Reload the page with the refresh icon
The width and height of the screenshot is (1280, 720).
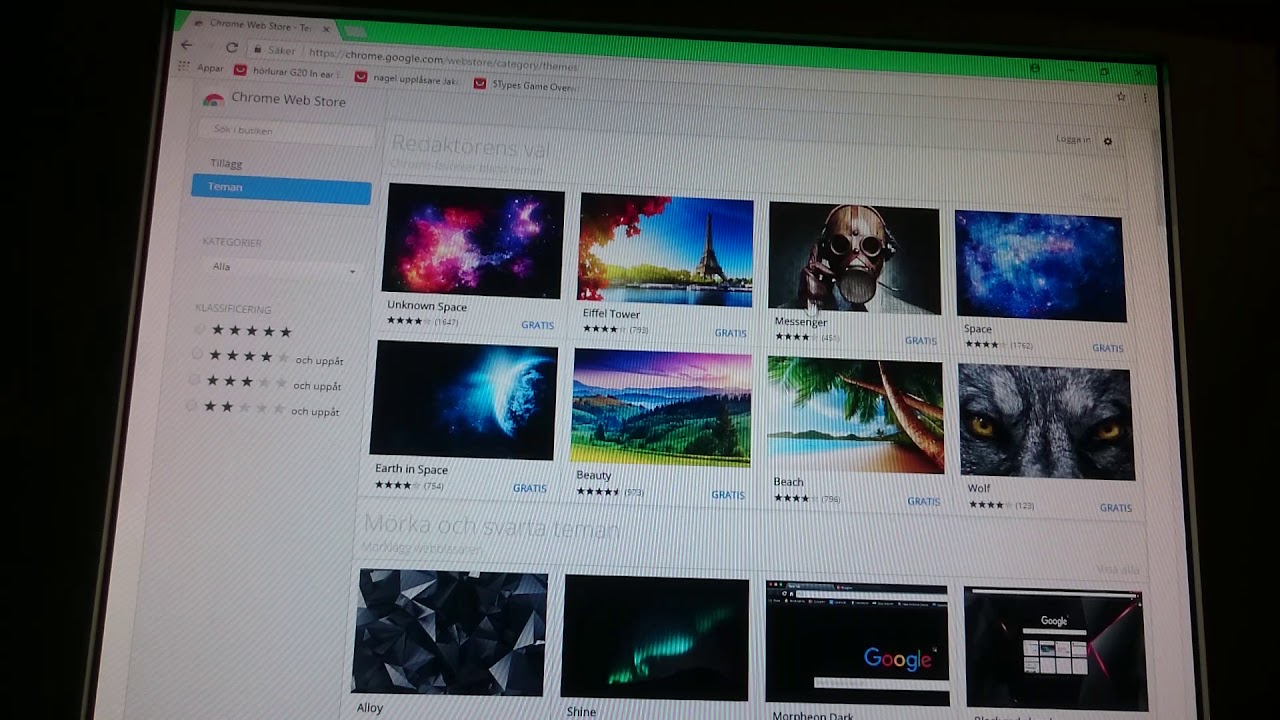click(x=232, y=47)
